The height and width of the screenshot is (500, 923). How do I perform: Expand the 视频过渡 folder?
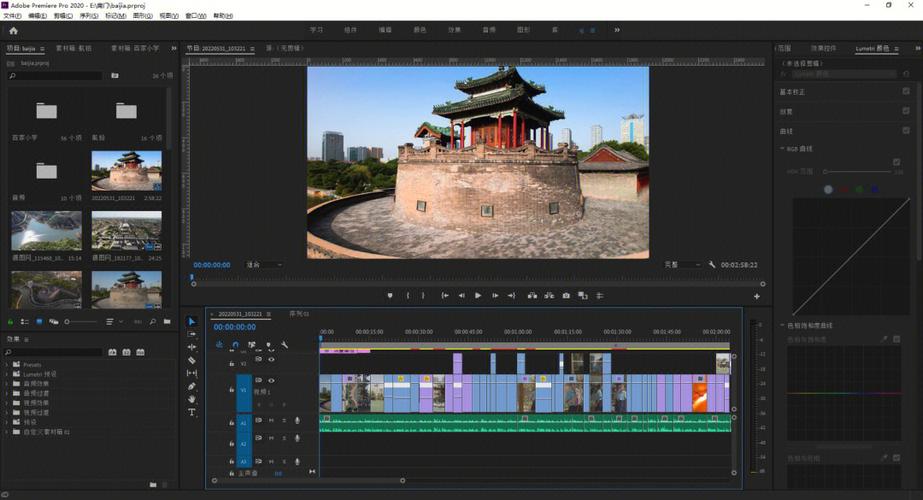pyautogui.click(x=6, y=412)
